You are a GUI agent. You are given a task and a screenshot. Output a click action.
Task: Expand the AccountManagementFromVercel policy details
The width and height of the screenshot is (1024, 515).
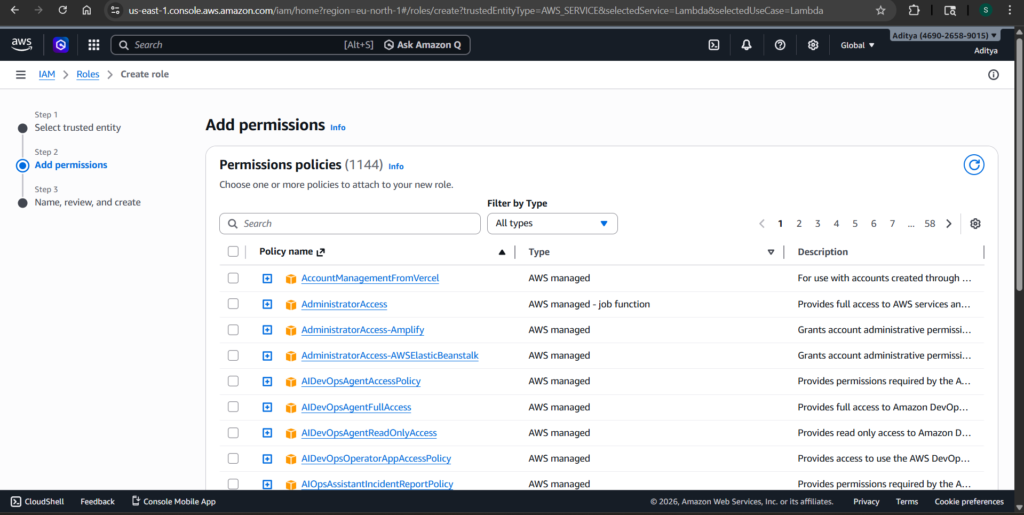tap(267, 278)
